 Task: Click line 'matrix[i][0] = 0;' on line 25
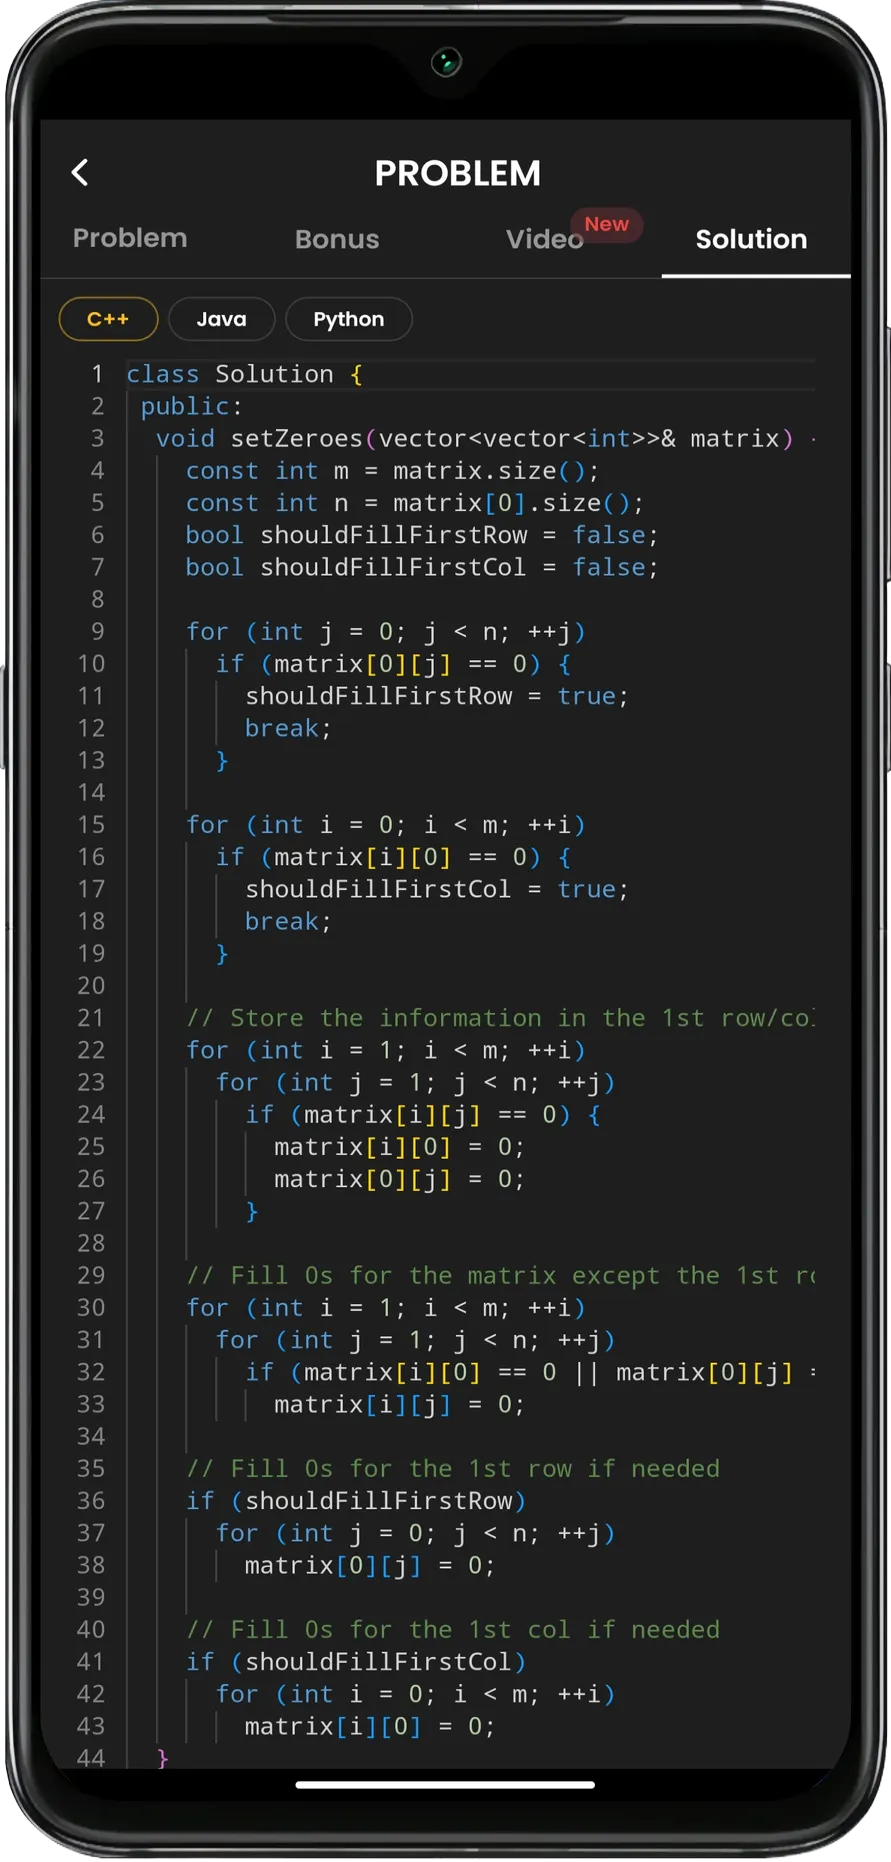399,1146
